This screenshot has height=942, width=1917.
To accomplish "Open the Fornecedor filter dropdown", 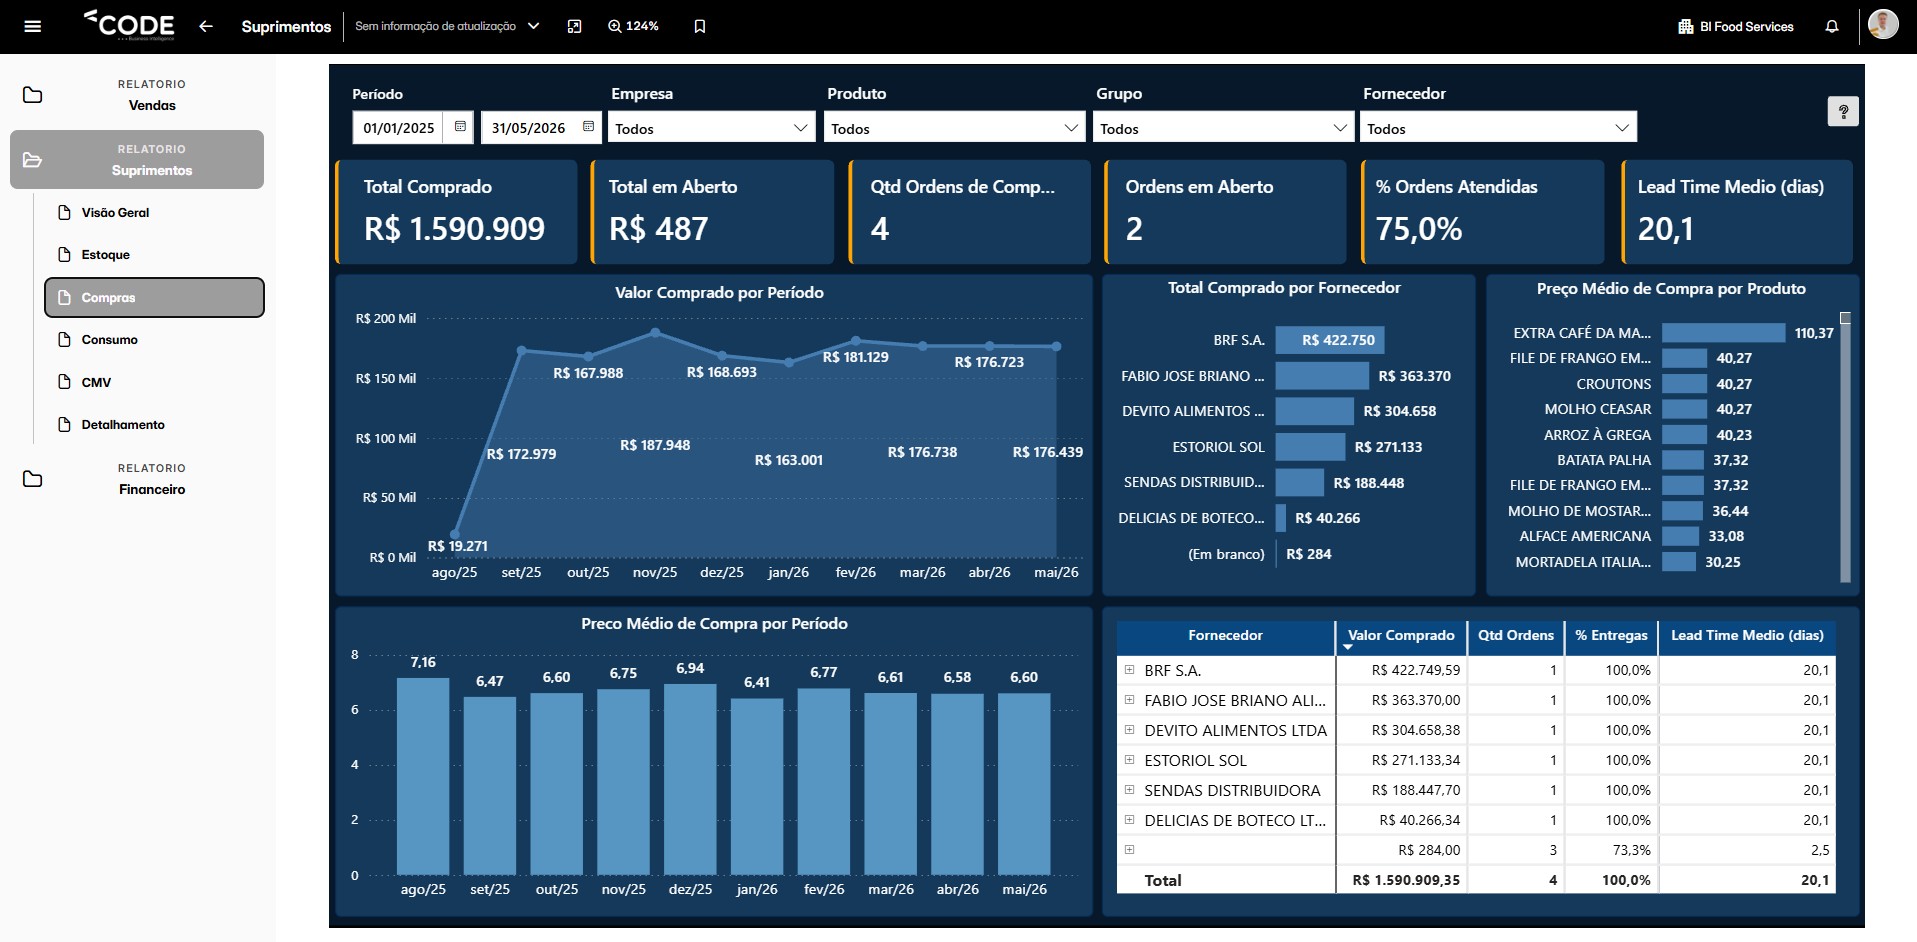I will click(x=1497, y=127).
